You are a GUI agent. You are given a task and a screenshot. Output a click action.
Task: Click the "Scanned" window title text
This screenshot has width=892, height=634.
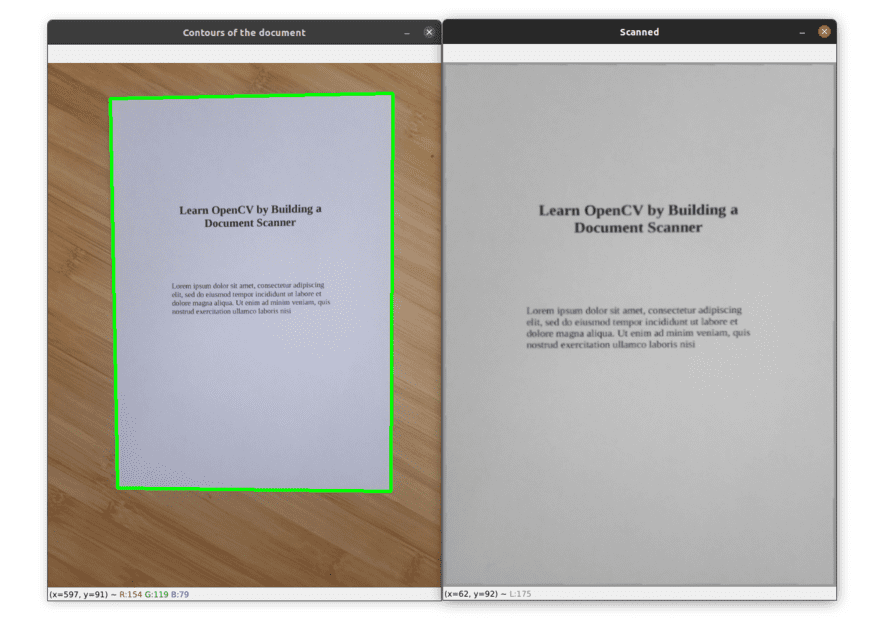[x=639, y=32]
